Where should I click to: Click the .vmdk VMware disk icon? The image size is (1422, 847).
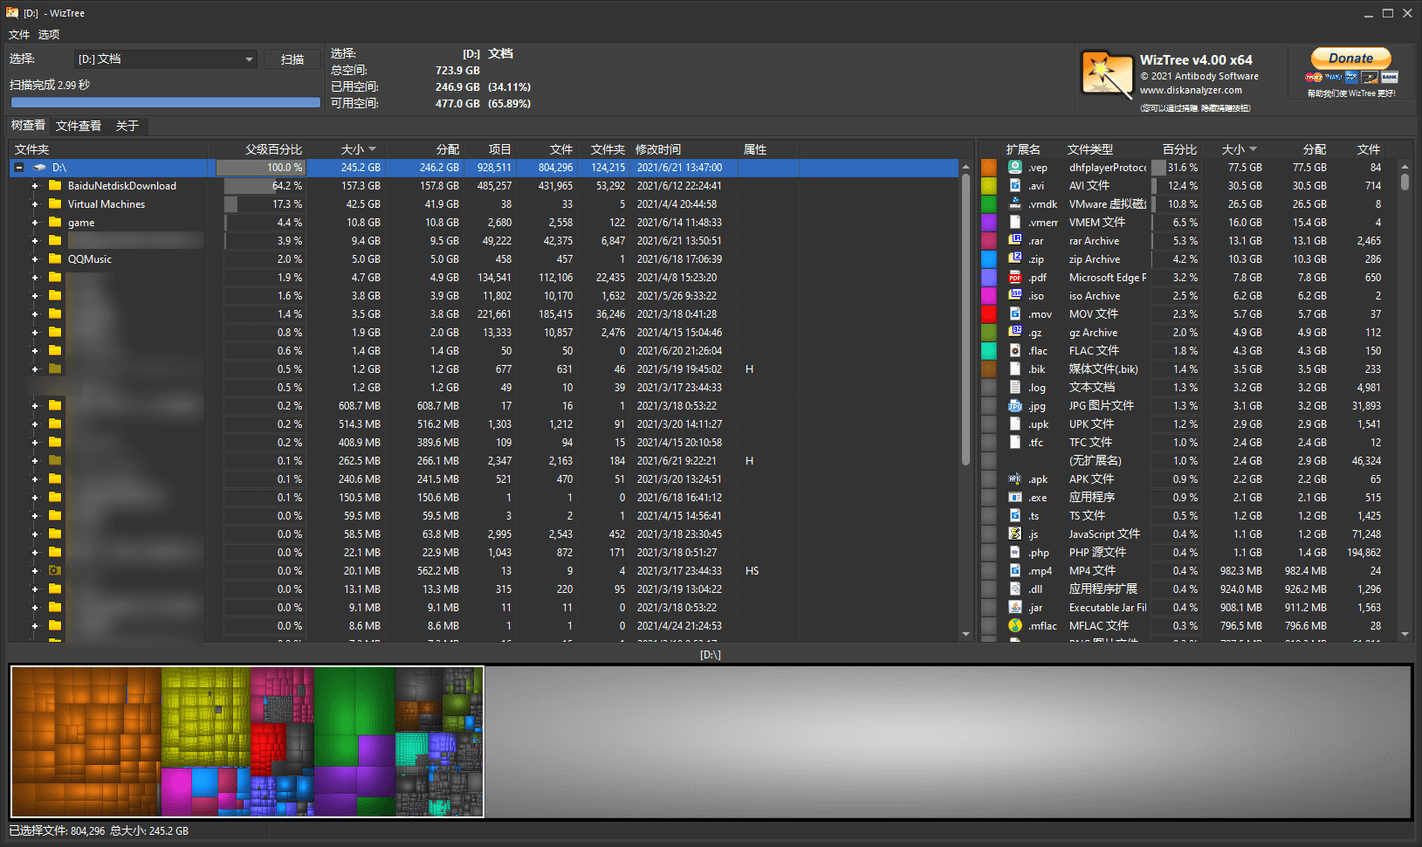pyautogui.click(x=1015, y=204)
